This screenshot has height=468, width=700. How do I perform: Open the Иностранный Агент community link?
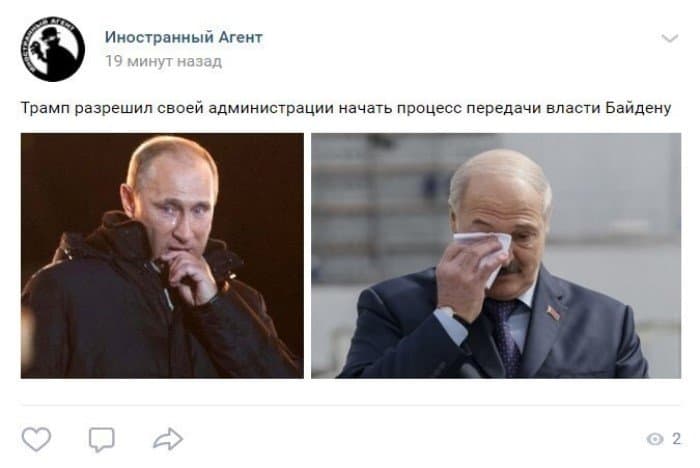183,37
